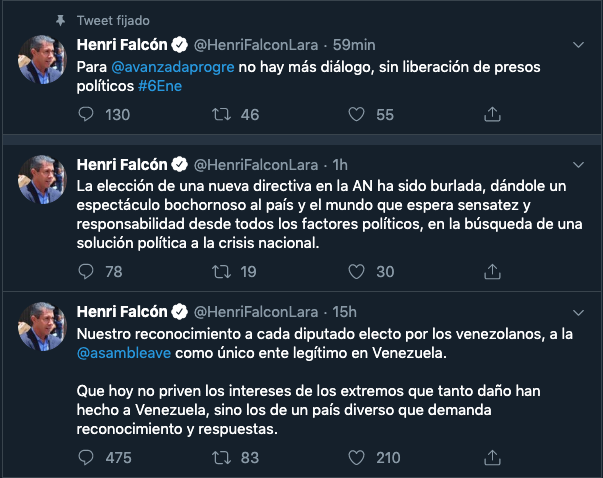Open the 59min timestamp of pinned tweet
The image size is (603, 478).
(353, 45)
